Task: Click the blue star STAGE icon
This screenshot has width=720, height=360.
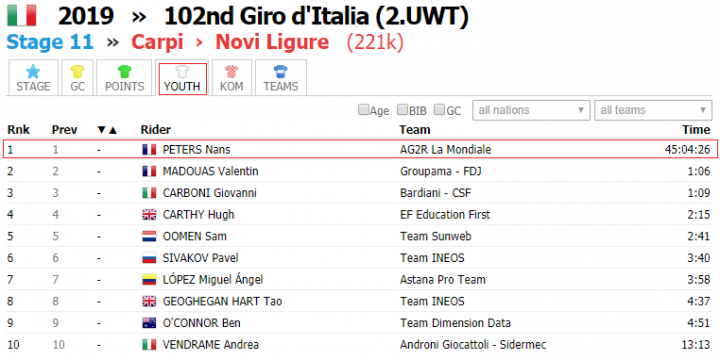Action: click(33, 71)
